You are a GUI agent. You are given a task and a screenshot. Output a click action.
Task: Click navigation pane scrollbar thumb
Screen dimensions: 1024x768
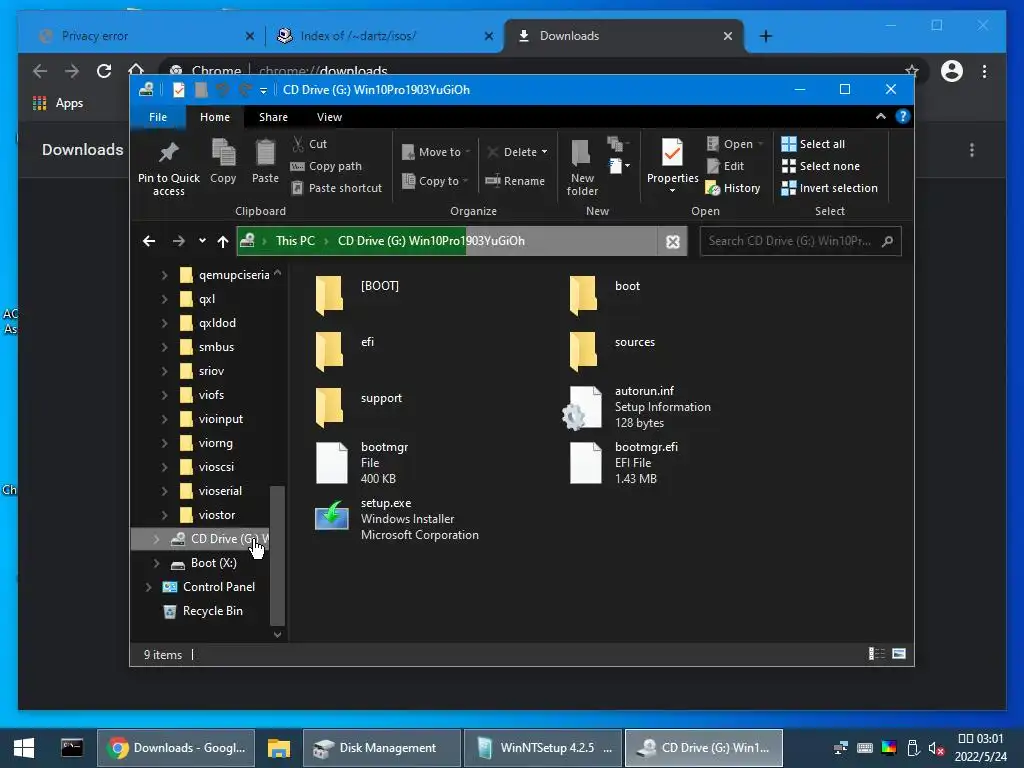pyautogui.click(x=277, y=555)
